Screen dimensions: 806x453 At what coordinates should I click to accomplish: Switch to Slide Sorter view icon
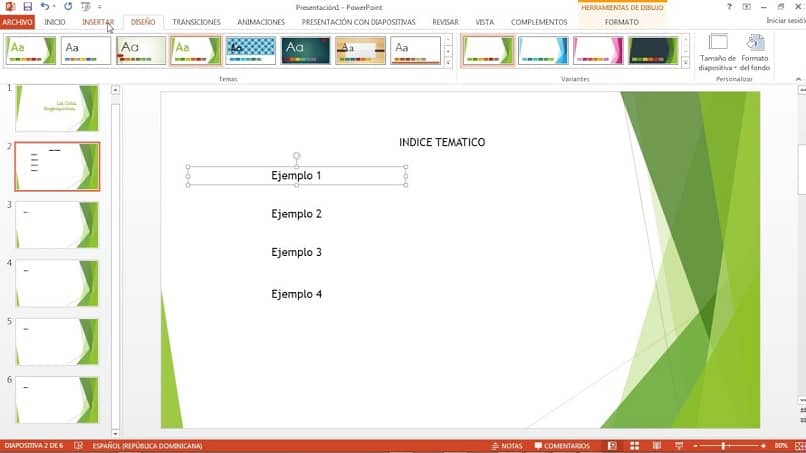coord(635,446)
